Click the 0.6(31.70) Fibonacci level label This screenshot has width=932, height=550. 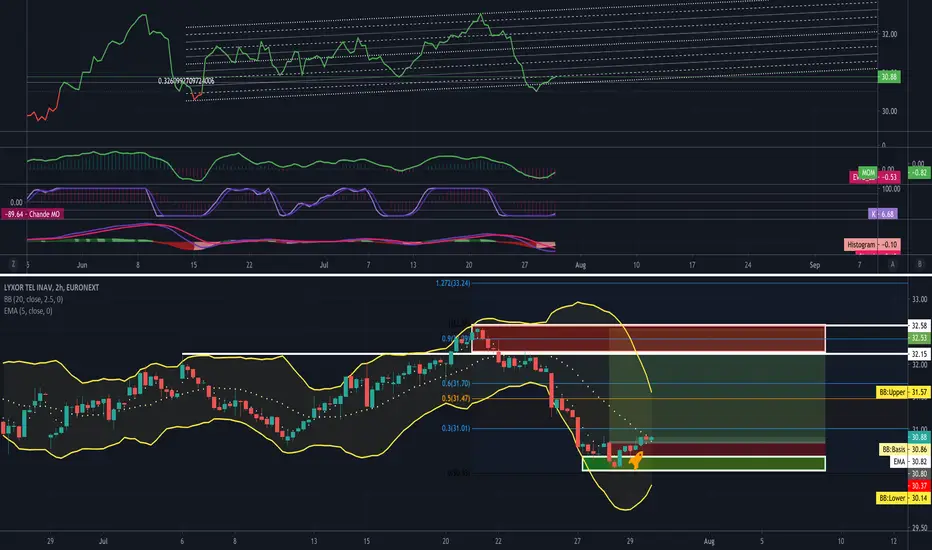(x=456, y=384)
